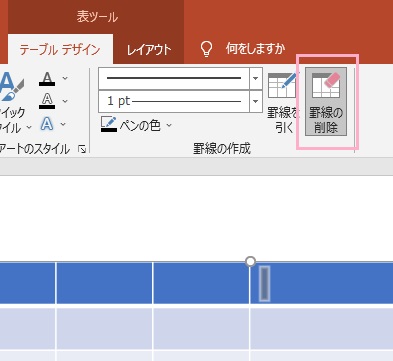Open the ペンの色 dropdown arrow
Image resolution: width=393 pixels, height=361 pixels.
169,125
